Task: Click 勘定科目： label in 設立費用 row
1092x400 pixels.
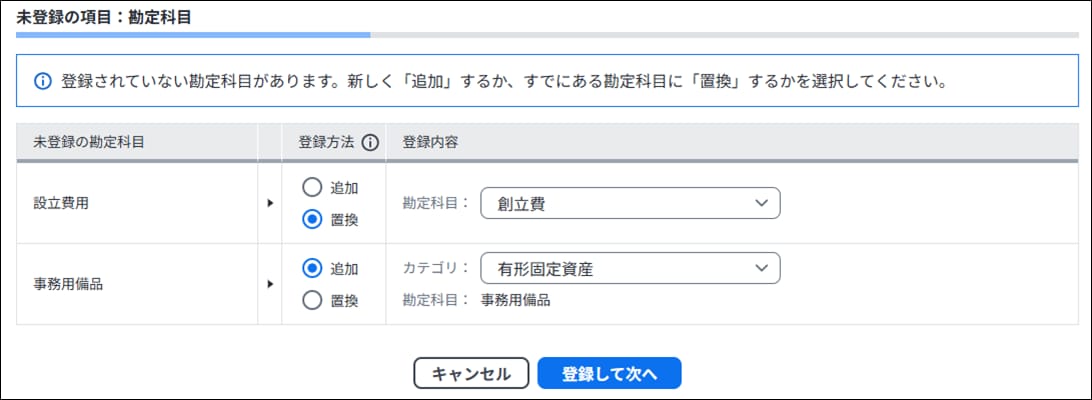Action: [x=437, y=203]
